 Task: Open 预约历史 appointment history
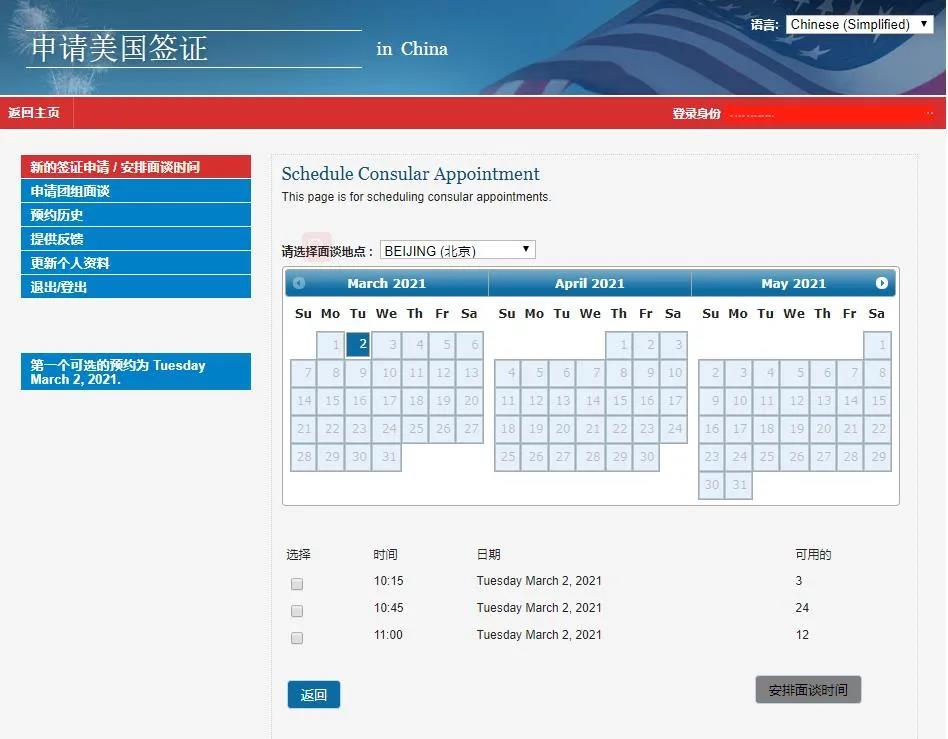click(136, 215)
